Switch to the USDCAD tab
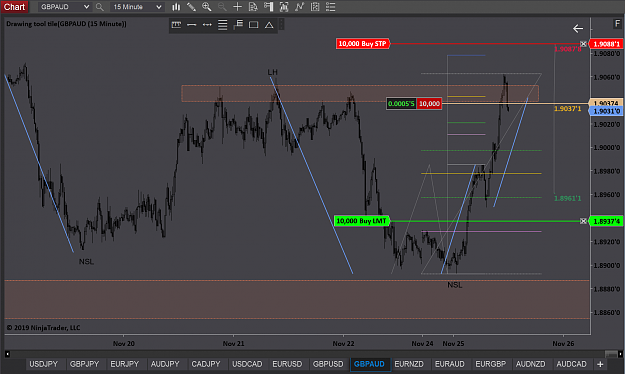 (x=247, y=364)
